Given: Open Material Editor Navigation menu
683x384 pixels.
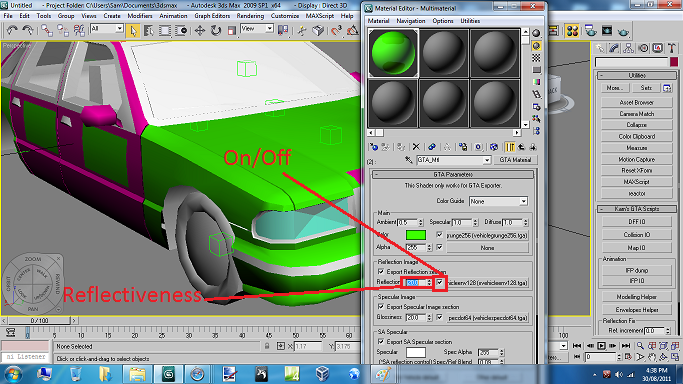Looking at the screenshot, I should [x=410, y=21].
